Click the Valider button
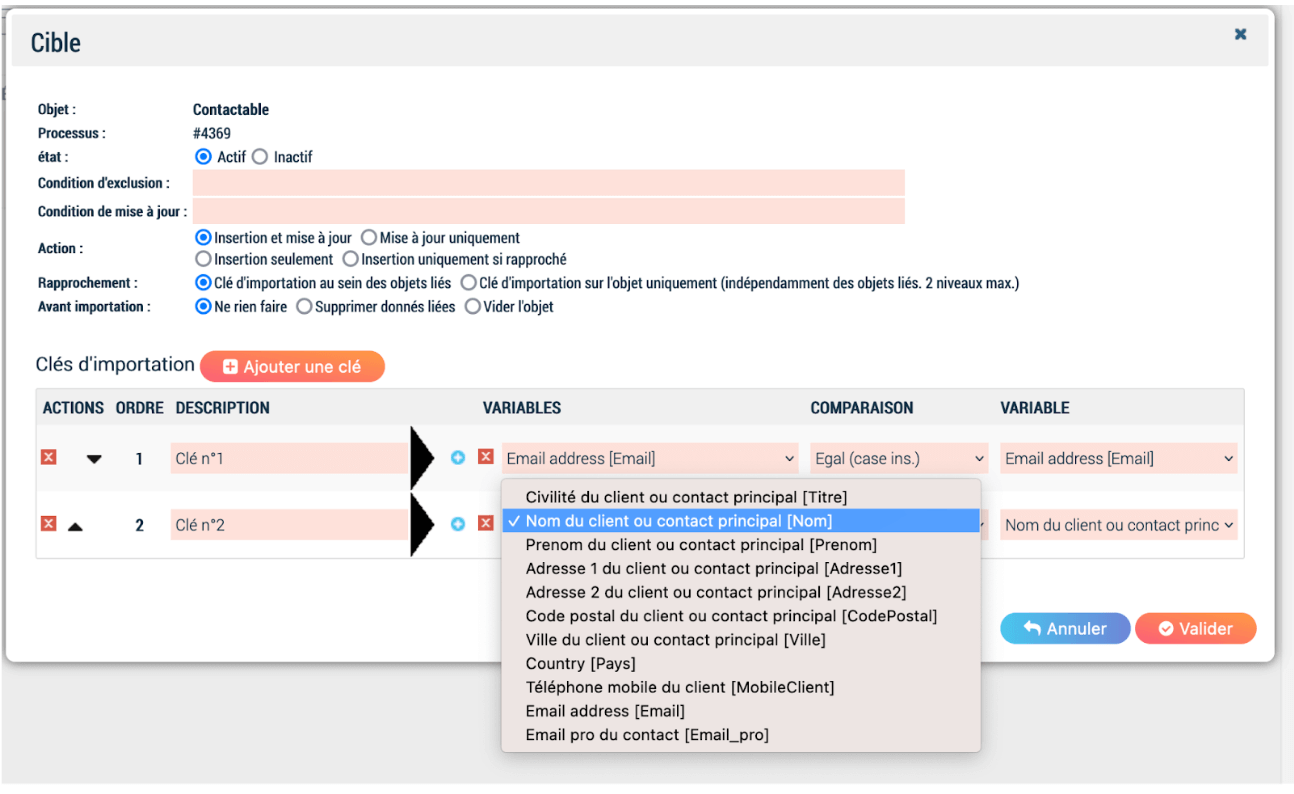Image resolution: width=1294 pixels, height=794 pixels. (x=1195, y=629)
